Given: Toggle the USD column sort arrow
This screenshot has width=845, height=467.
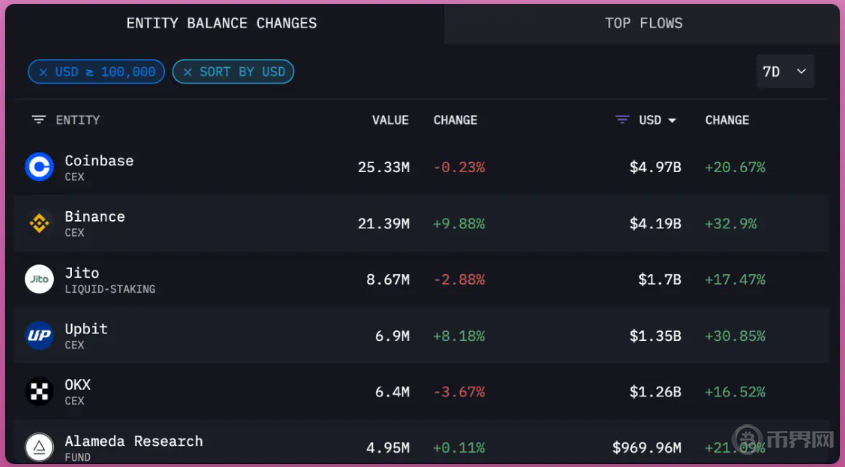Looking at the screenshot, I should click(x=672, y=120).
